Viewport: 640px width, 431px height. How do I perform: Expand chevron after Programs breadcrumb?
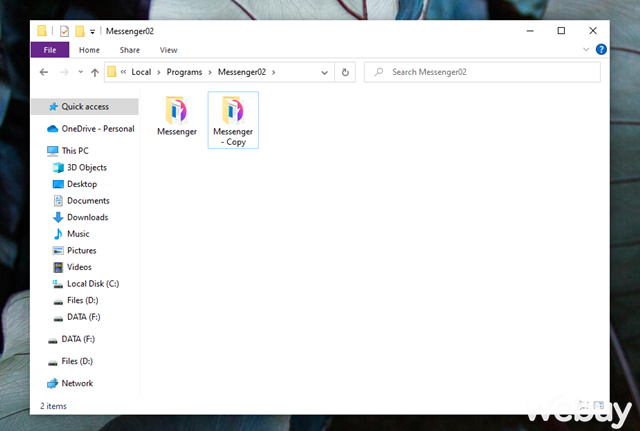pos(210,72)
